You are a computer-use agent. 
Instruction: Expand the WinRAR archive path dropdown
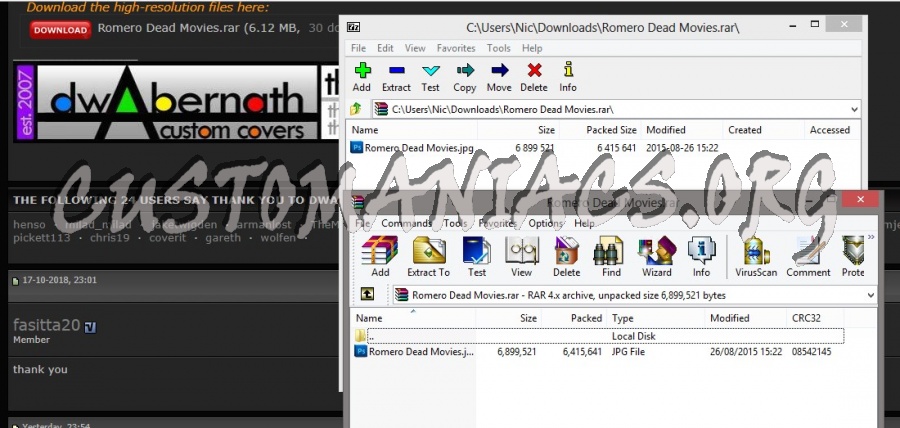871,295
